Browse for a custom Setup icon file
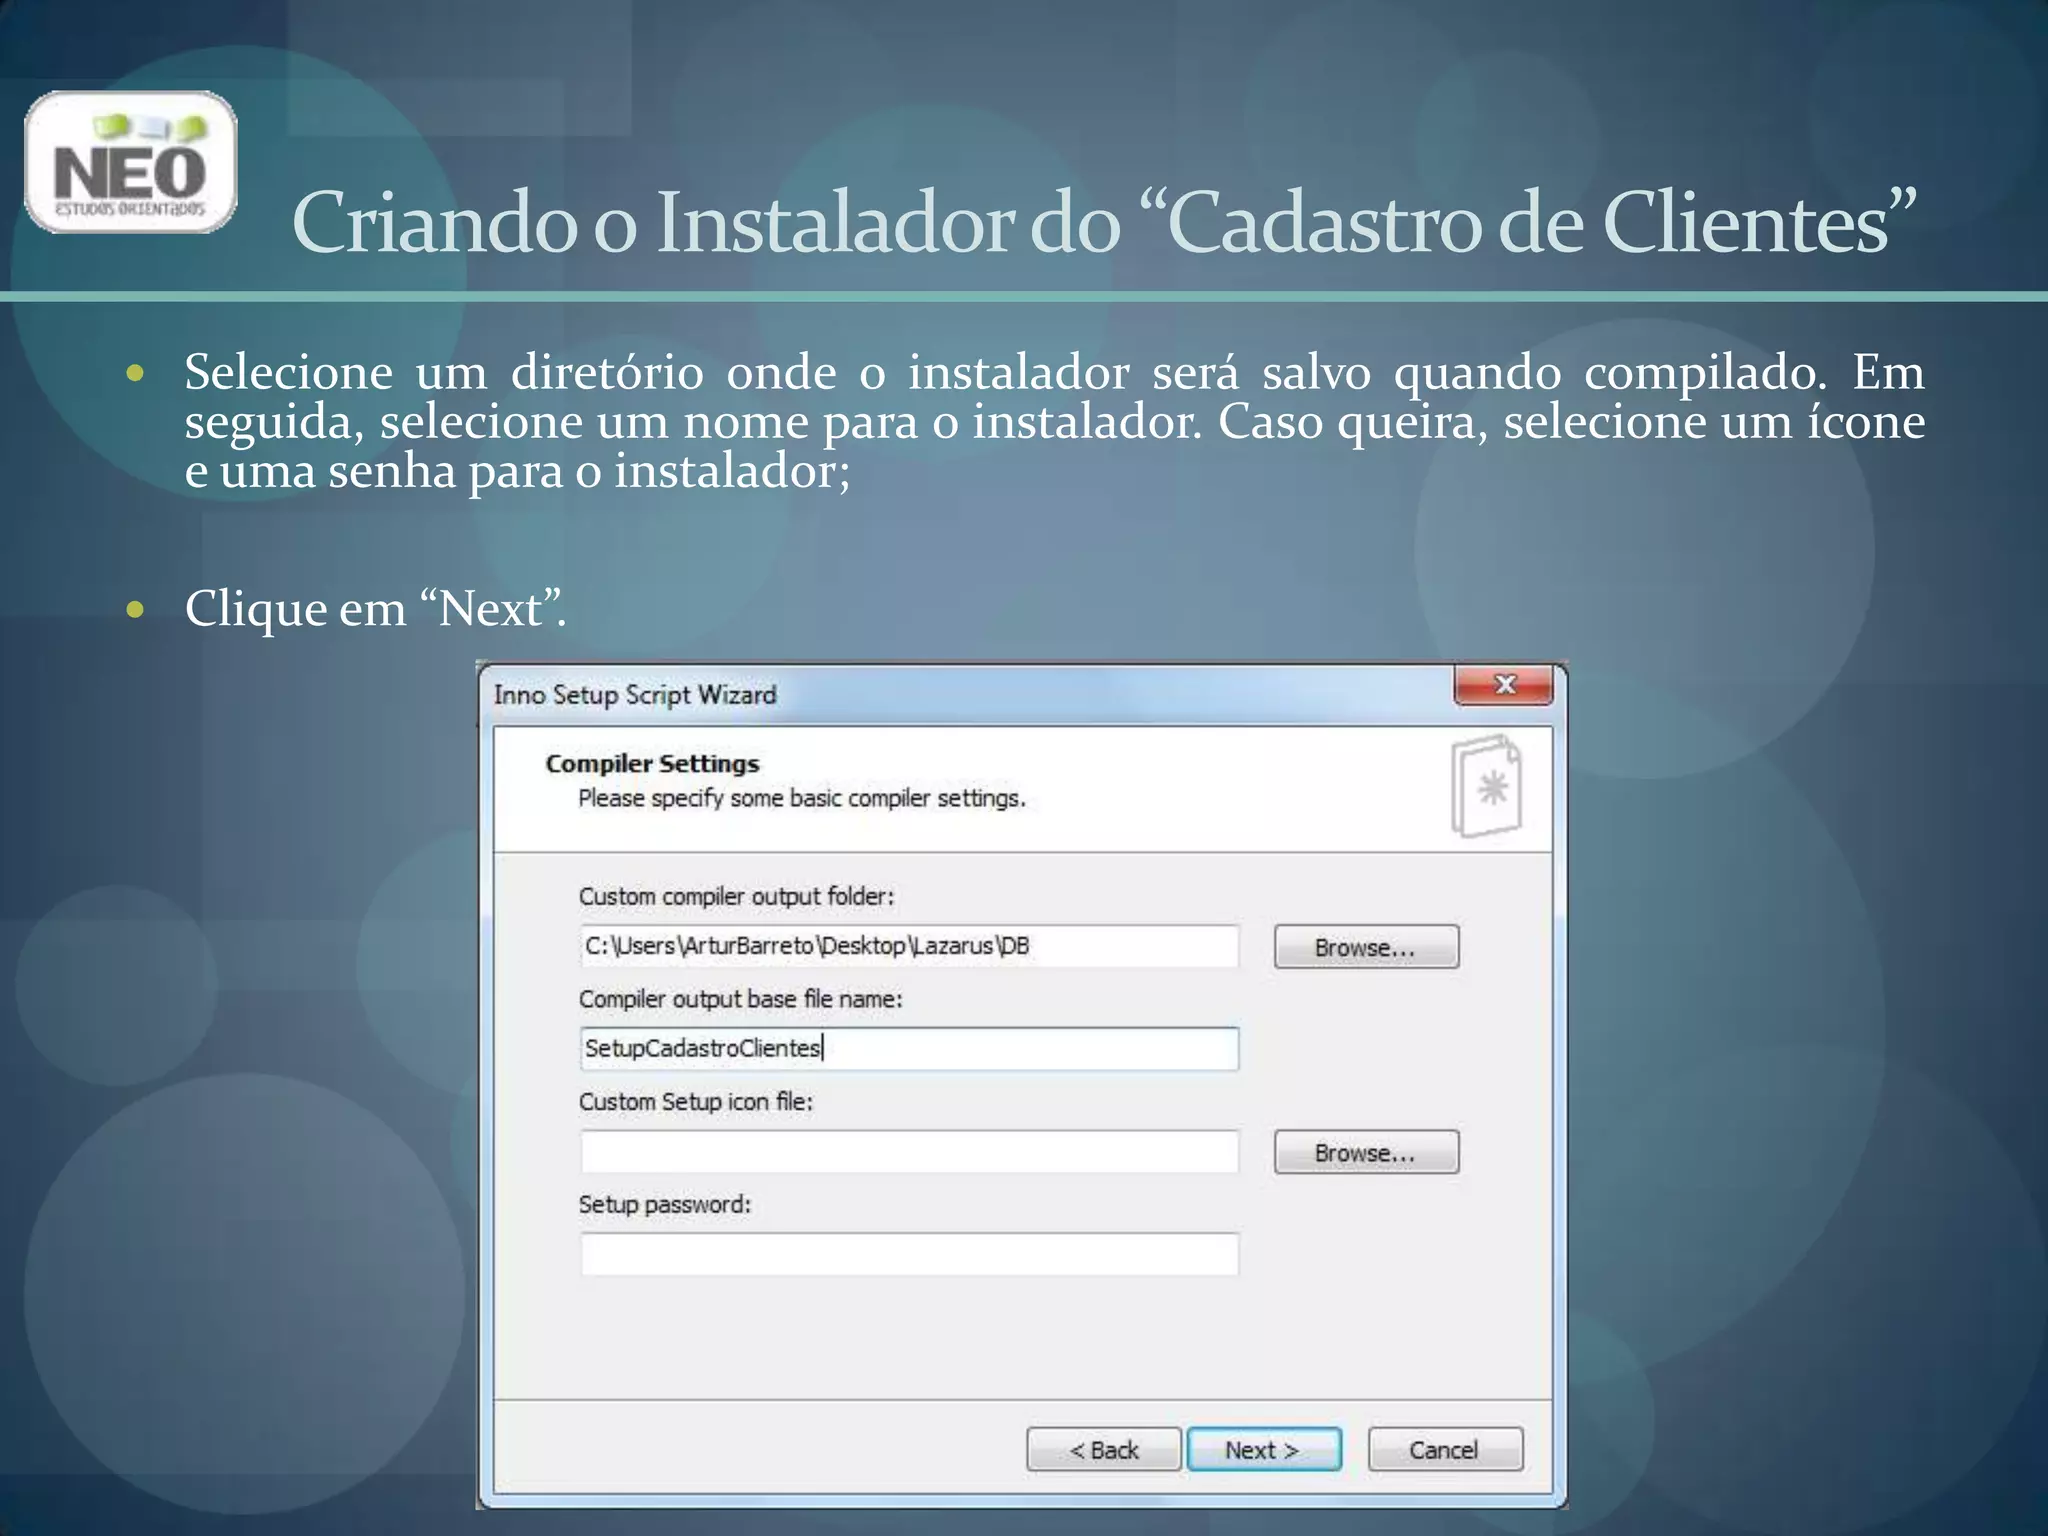Viewport: 2048px width, 1536px height. [1366, 1152]
